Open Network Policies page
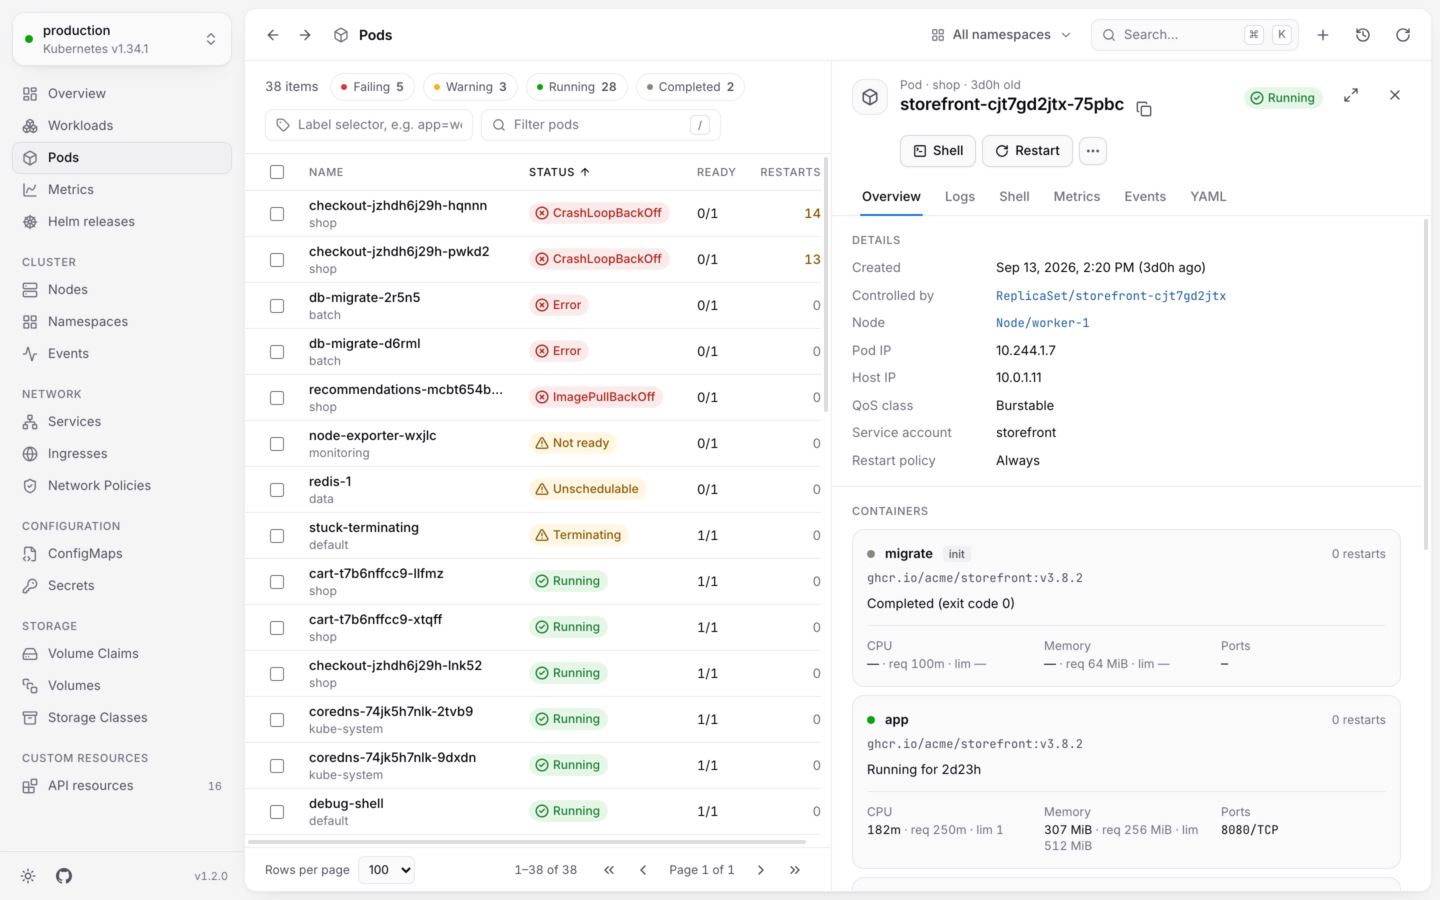 122,486
